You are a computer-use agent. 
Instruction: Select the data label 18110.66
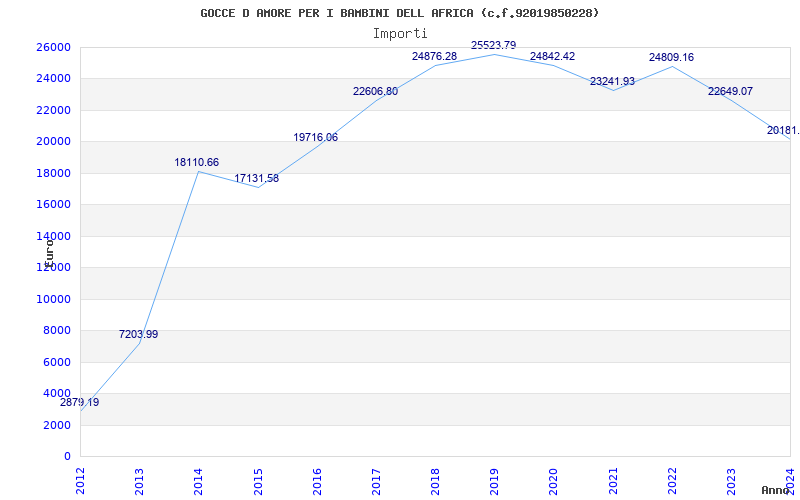point(196,162)
